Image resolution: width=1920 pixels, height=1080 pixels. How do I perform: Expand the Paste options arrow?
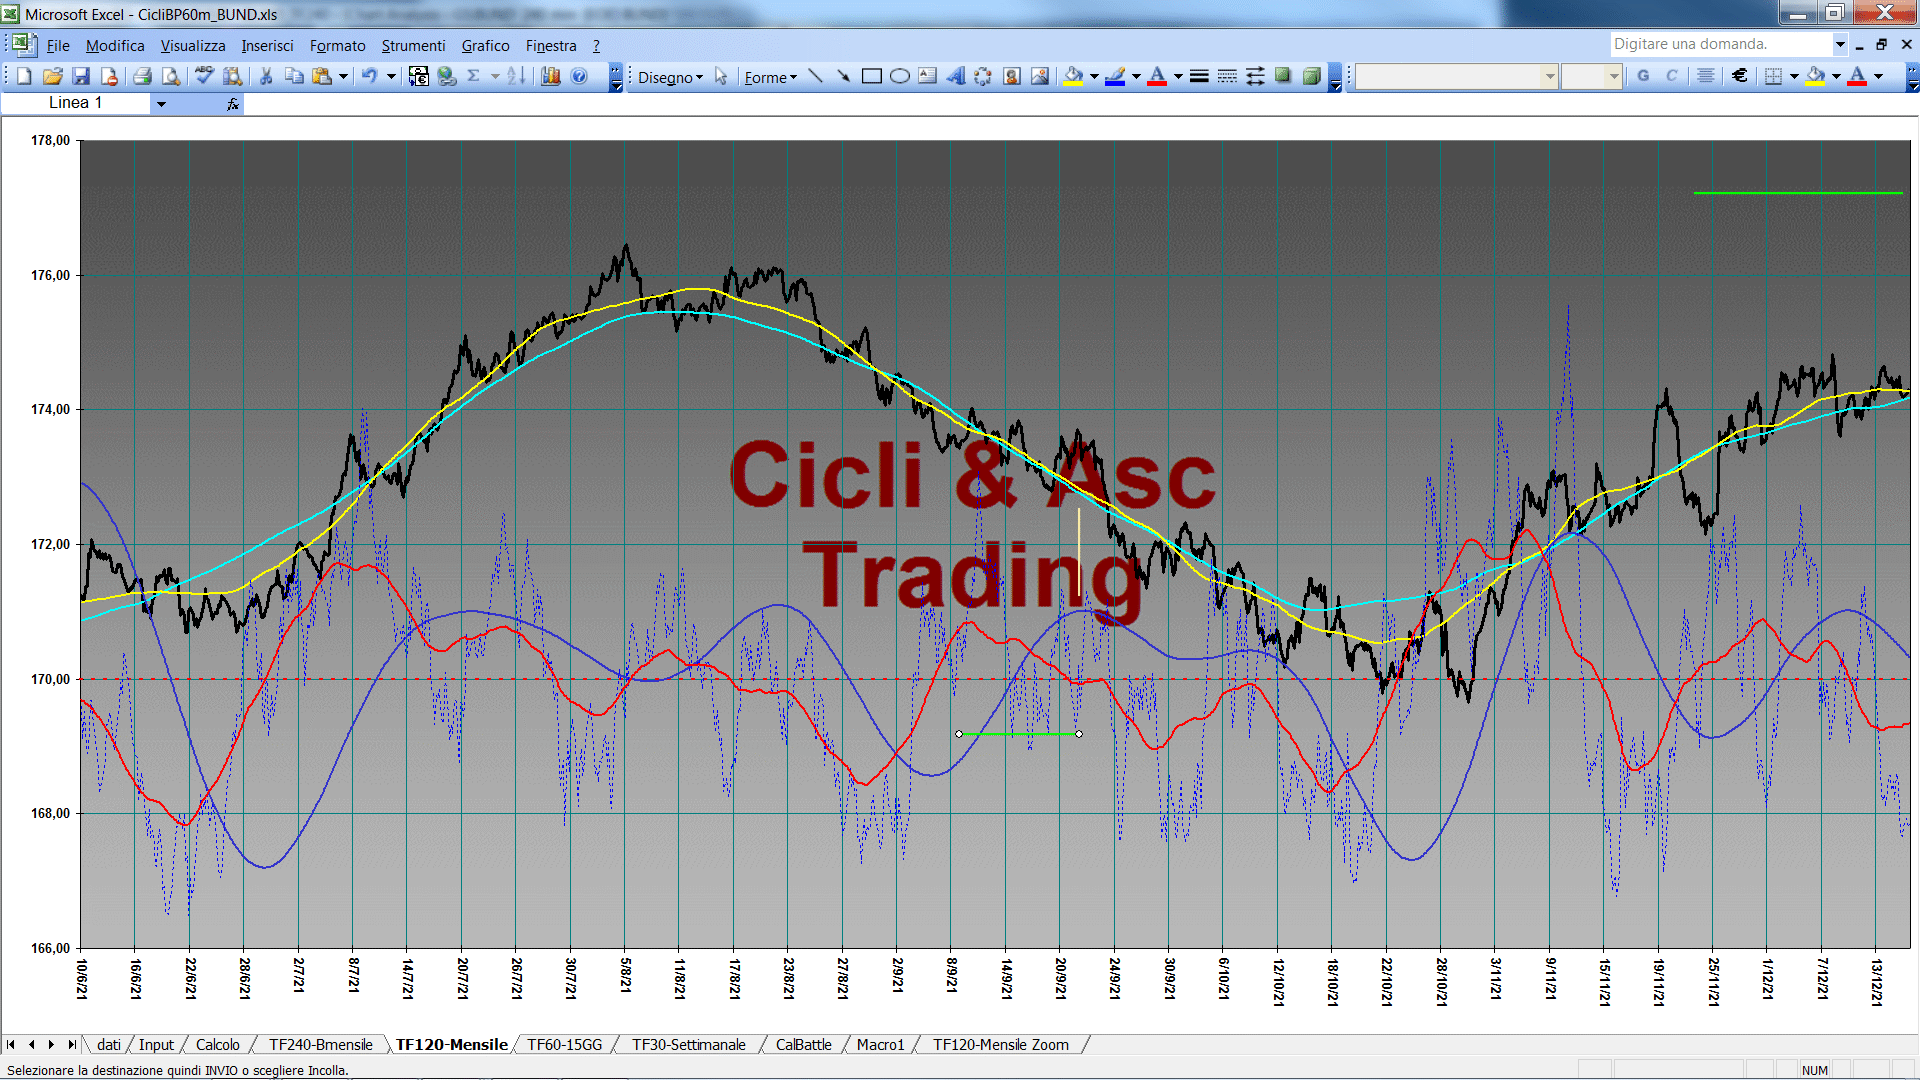[x=343, y=76]
